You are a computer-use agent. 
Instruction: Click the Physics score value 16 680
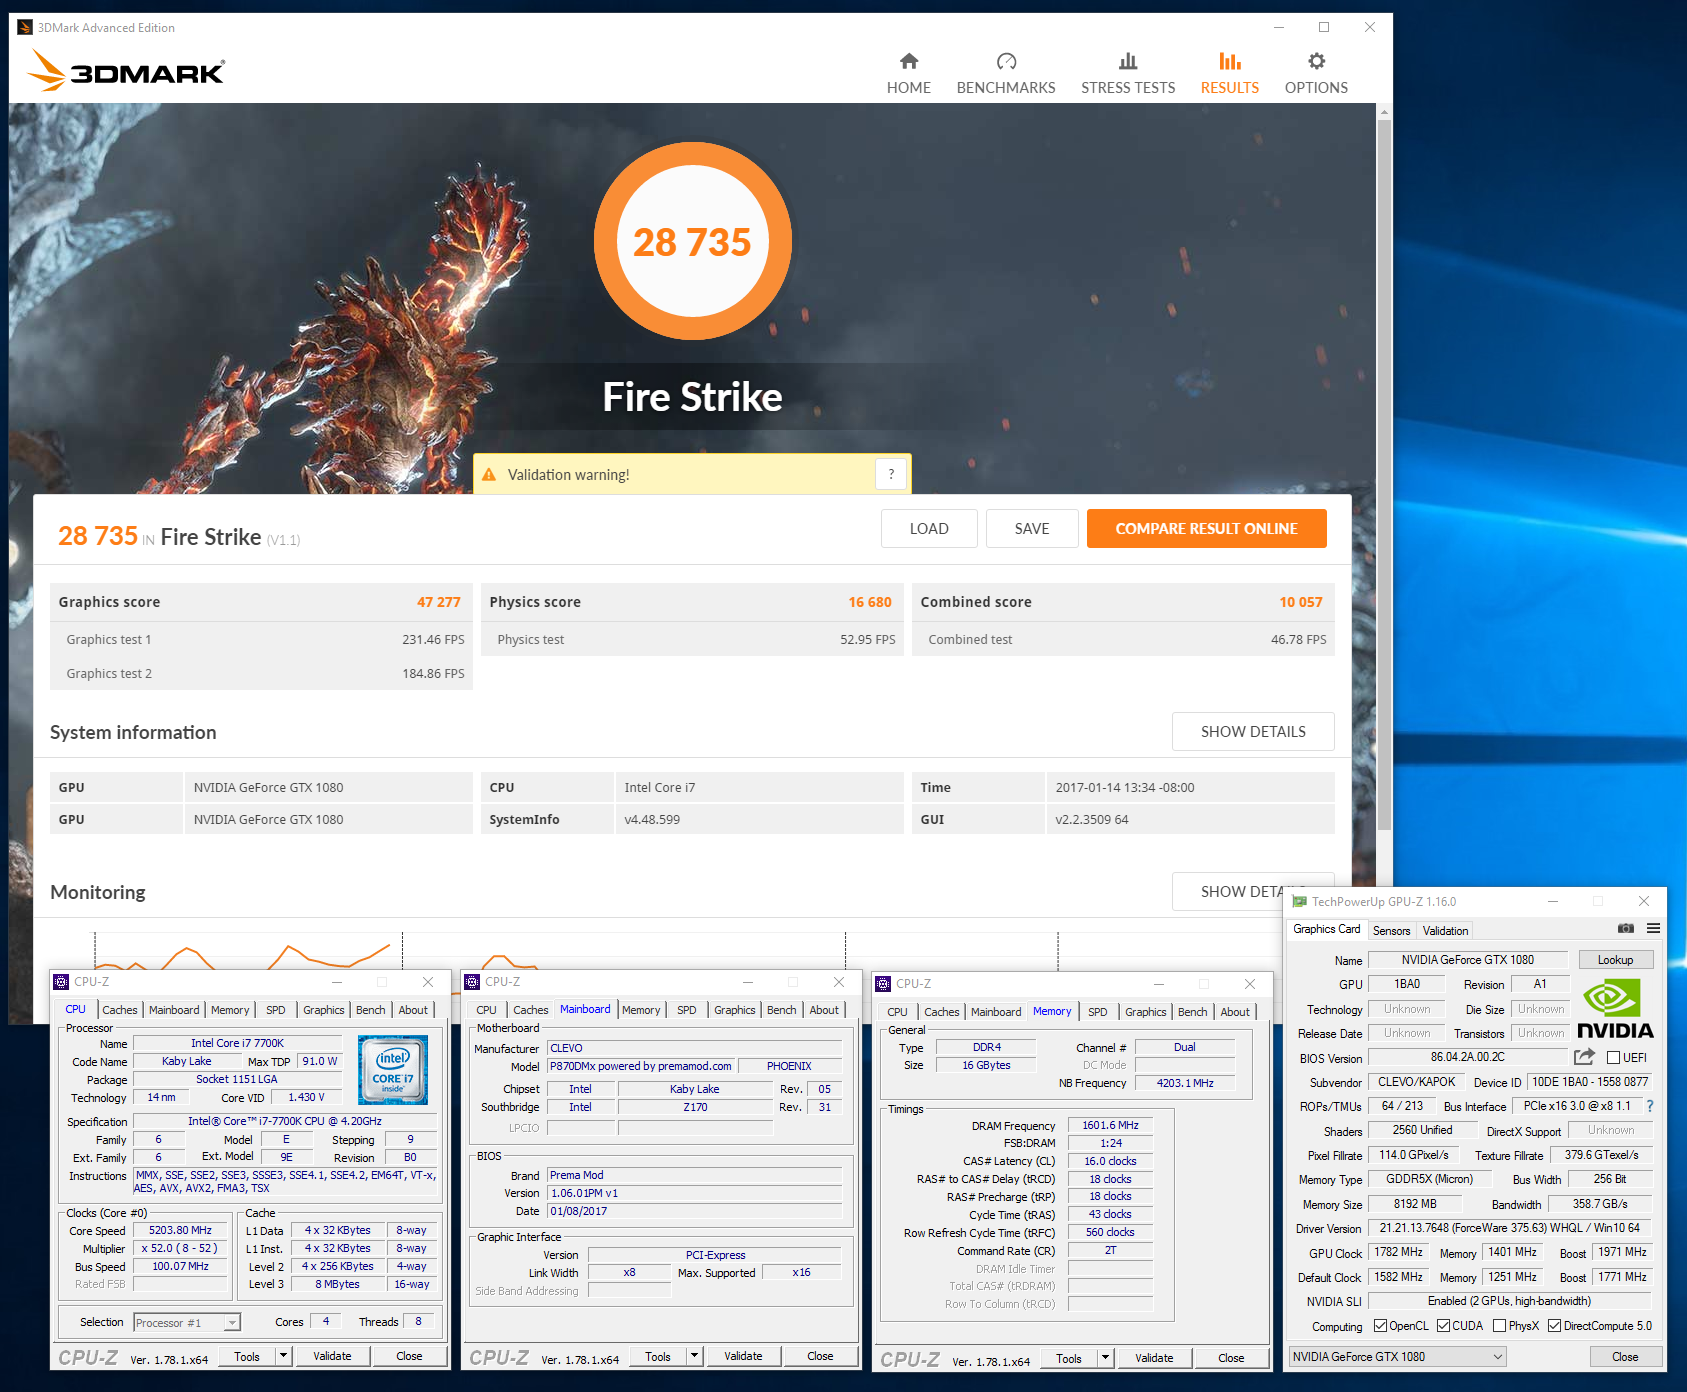[x=870, y=602]
